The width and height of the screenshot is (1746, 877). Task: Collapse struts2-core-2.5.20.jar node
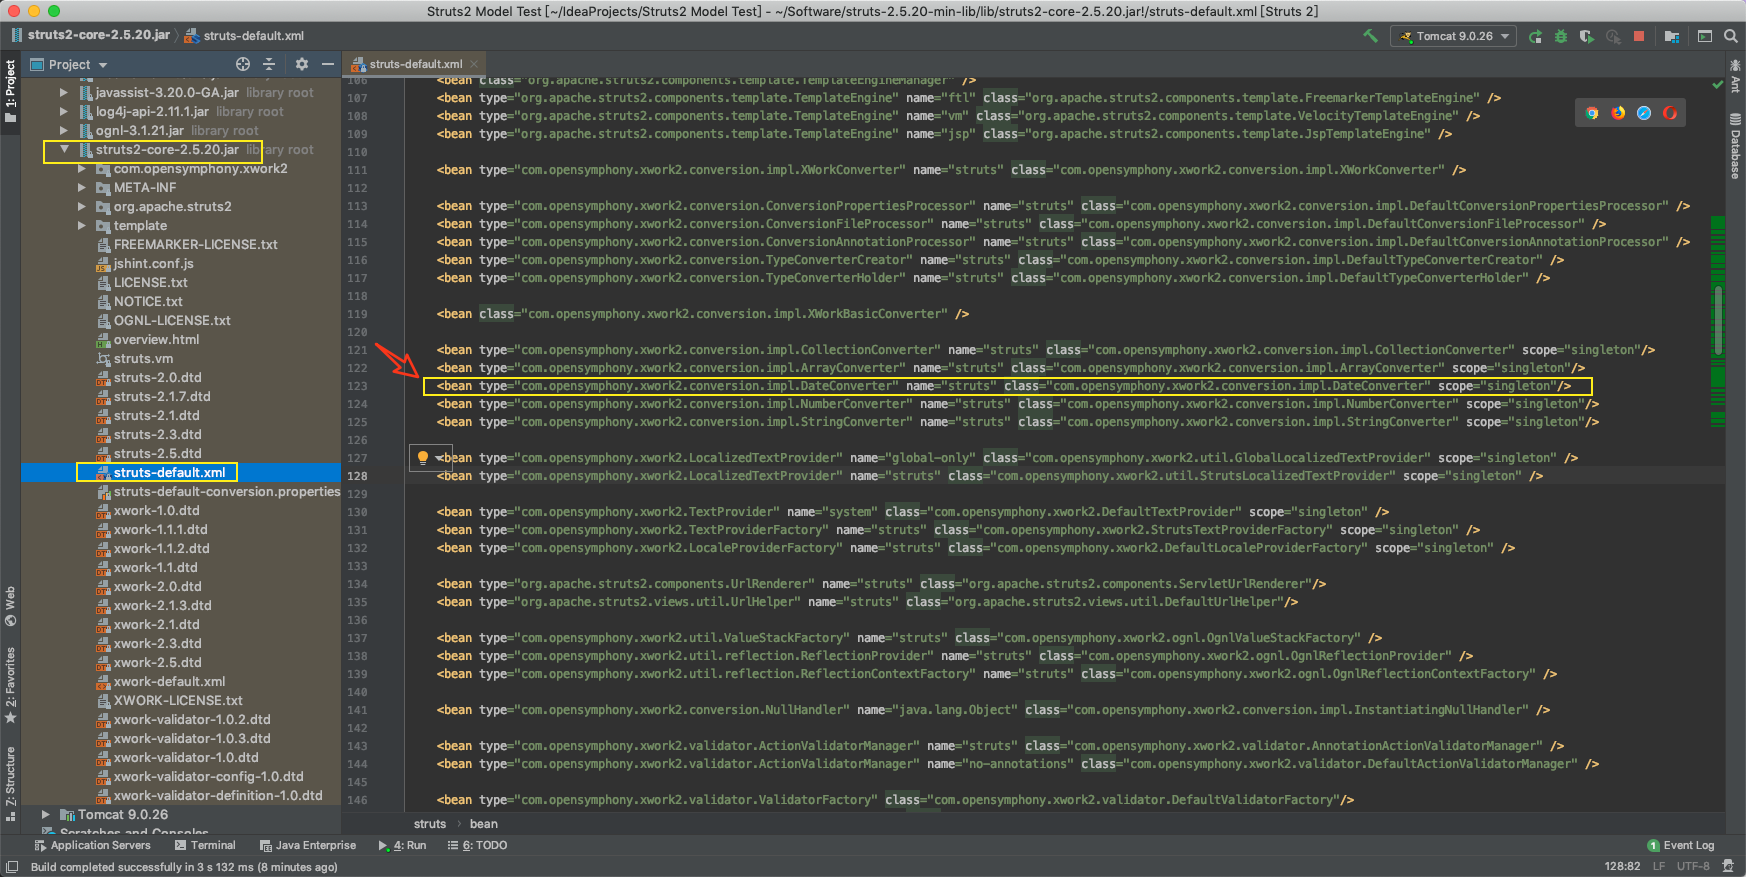64,150
